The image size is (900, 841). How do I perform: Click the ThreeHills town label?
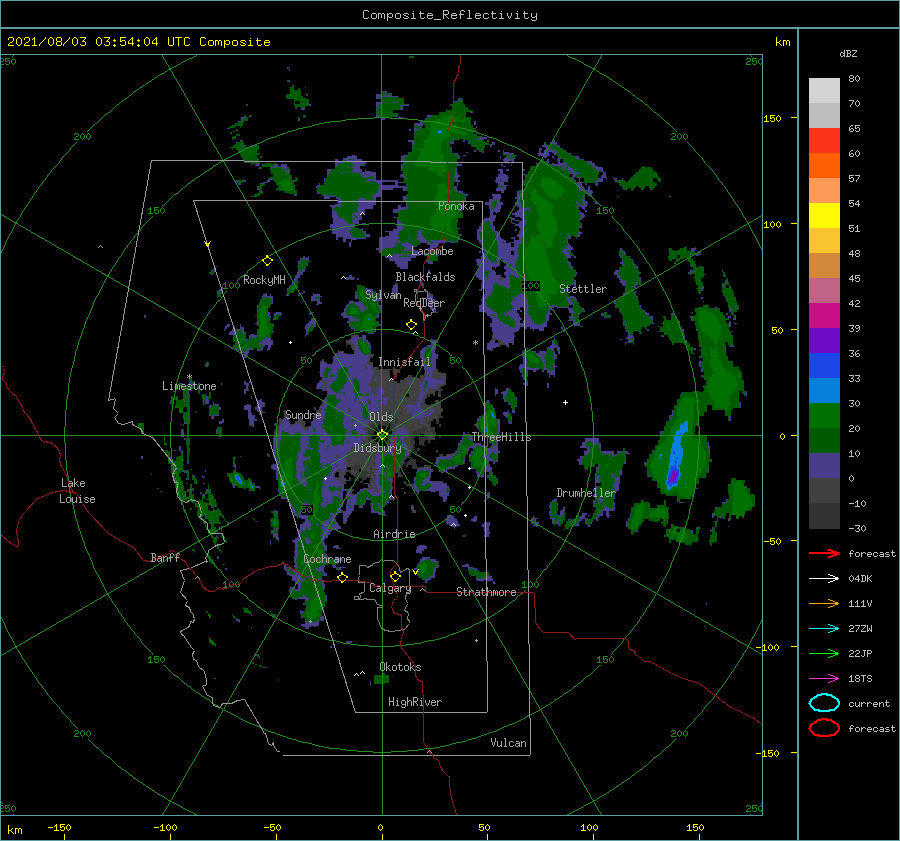pos(501,437)
